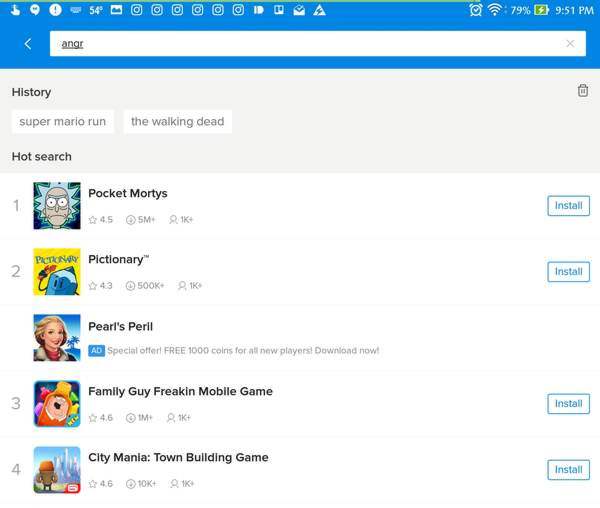Open City Mania app icon
Image resolution: width=600 pixels, height=508 pixels.
[x=57, y=470]
